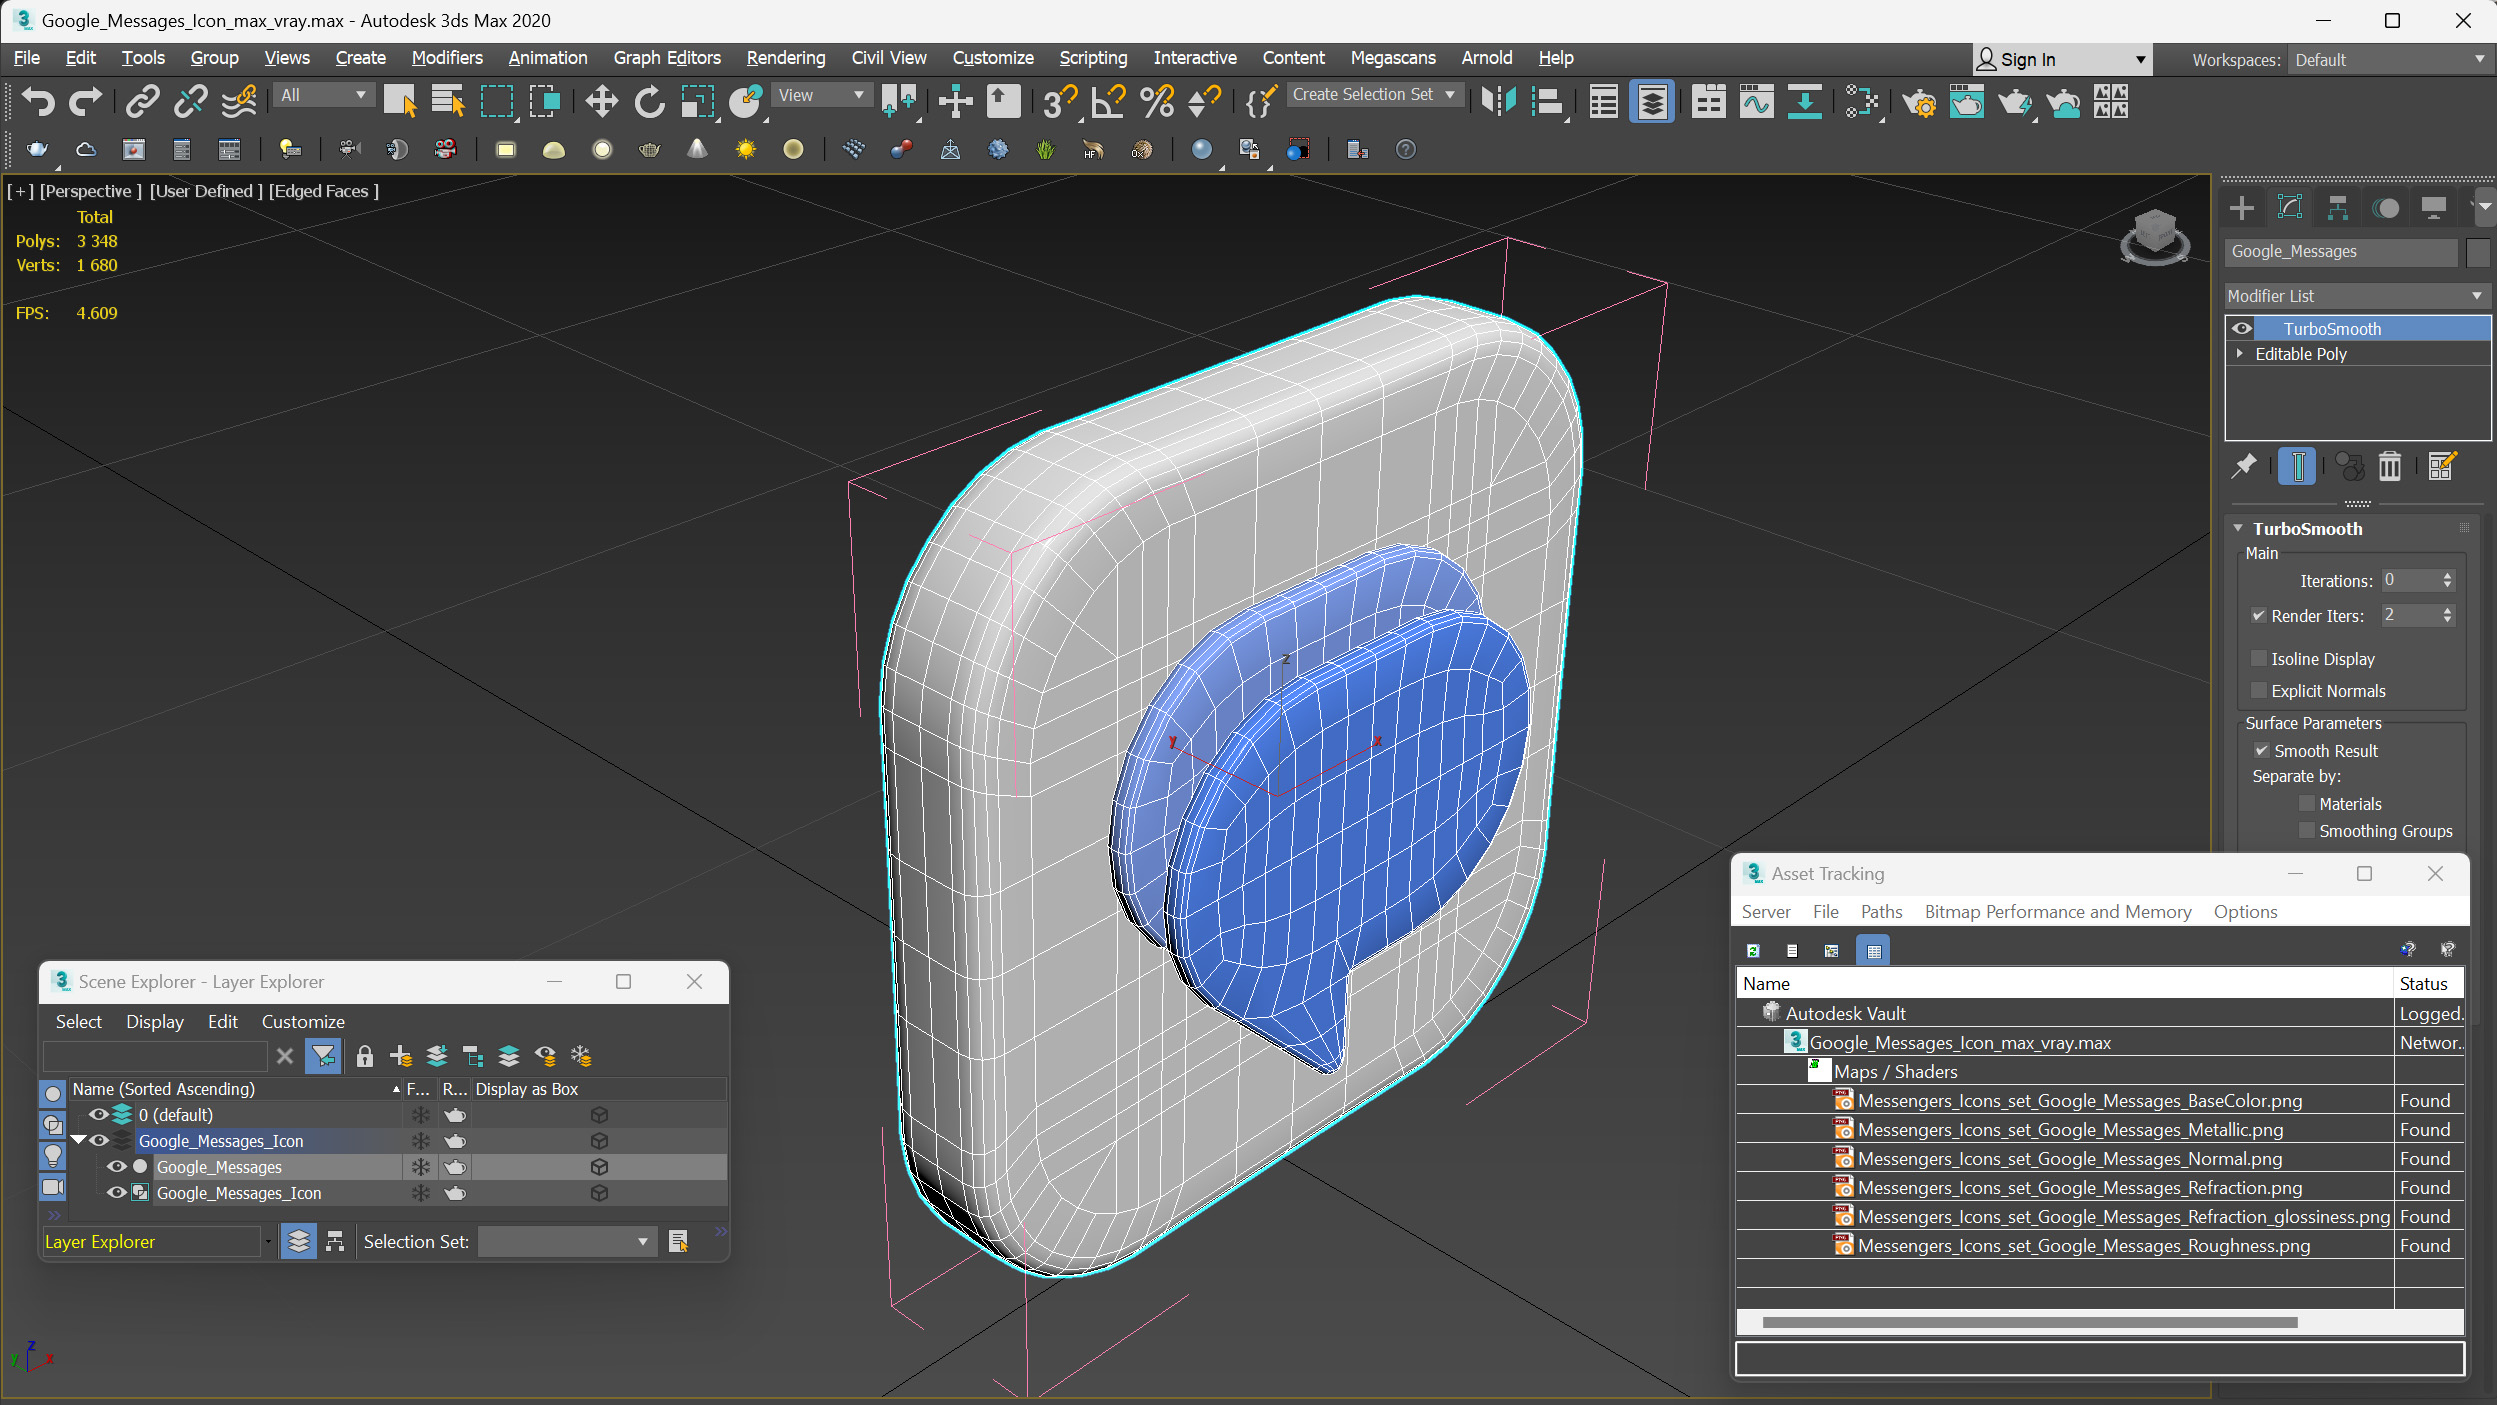Check Separate by Materials option
This screenshot has height=1405, width=2497.
point(2306,803)
